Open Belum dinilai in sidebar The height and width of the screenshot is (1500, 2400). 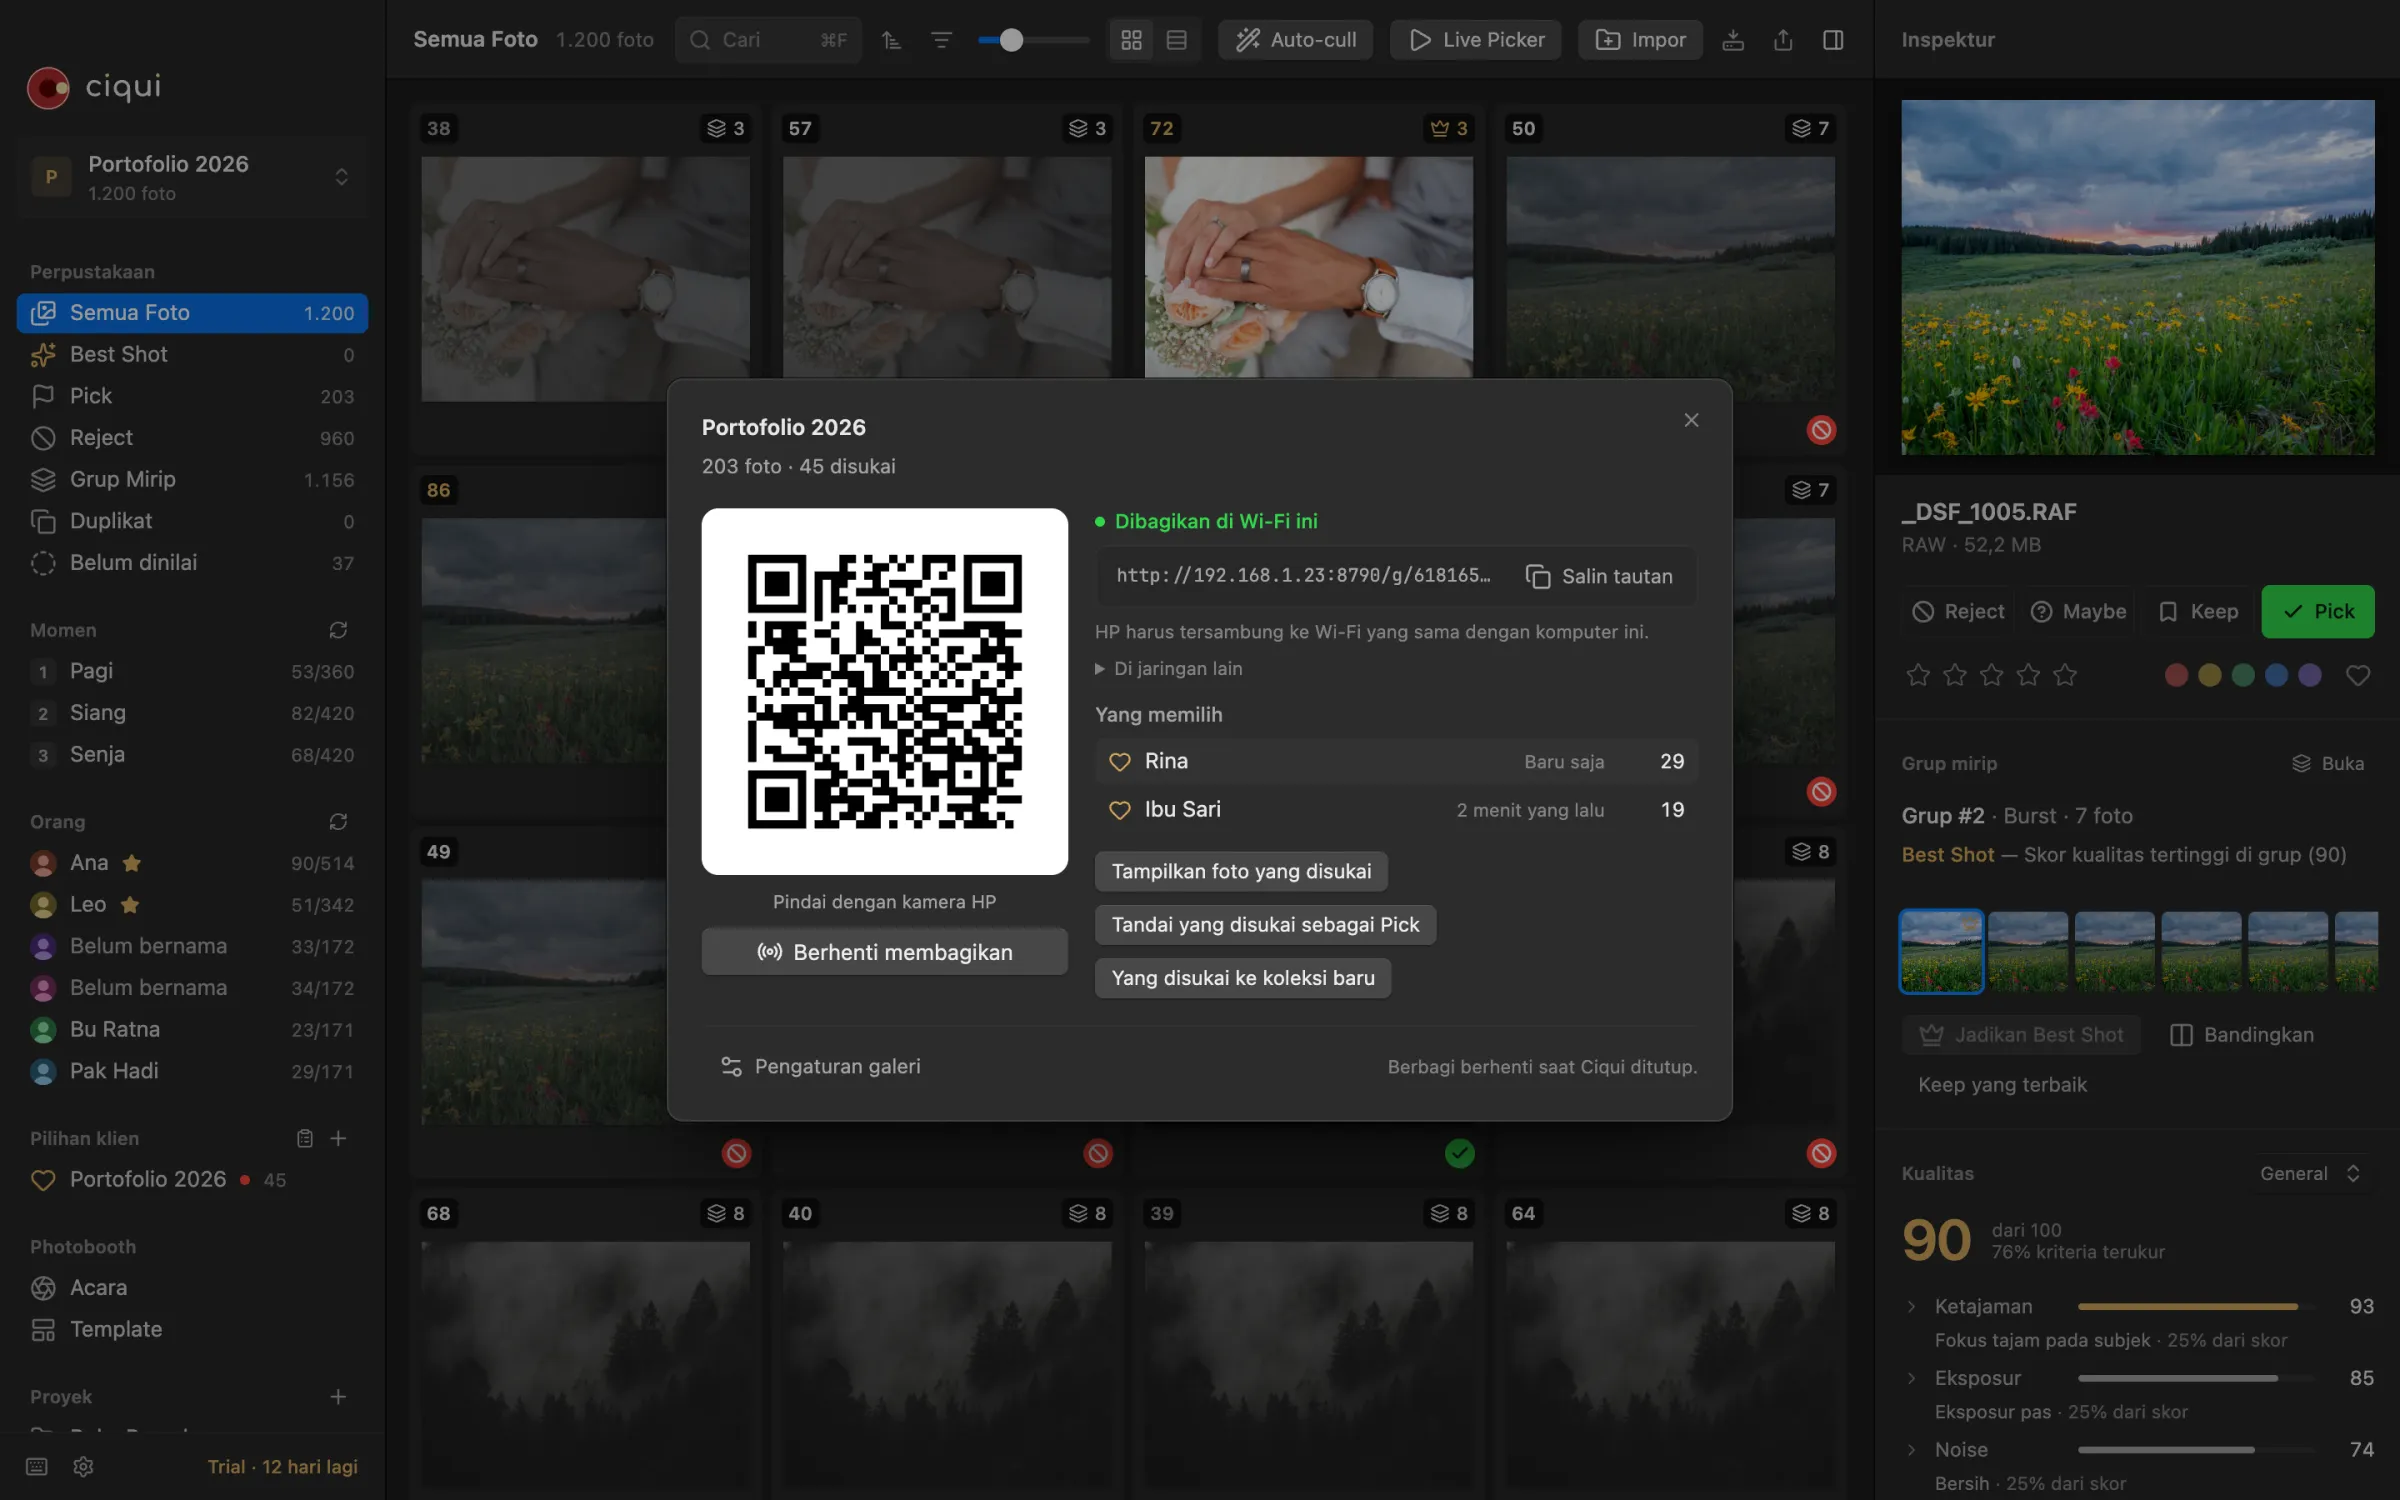pos(192,562)
